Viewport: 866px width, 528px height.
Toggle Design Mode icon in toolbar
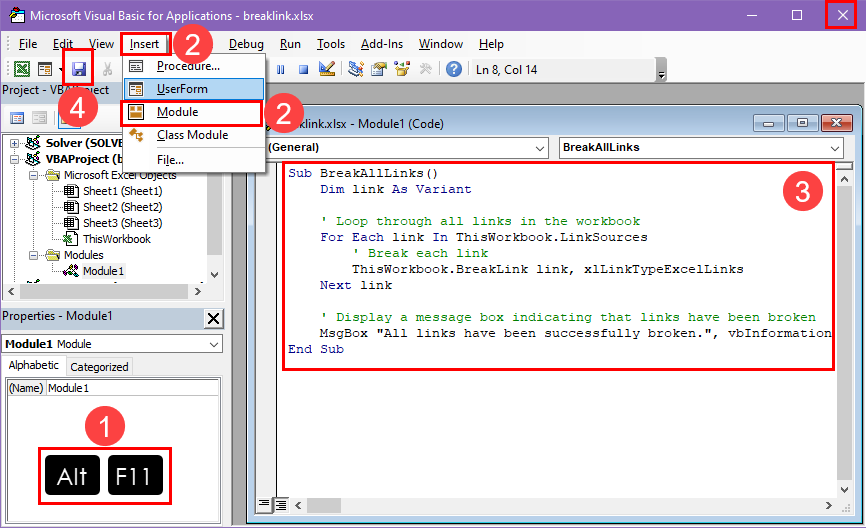(327, 69)
